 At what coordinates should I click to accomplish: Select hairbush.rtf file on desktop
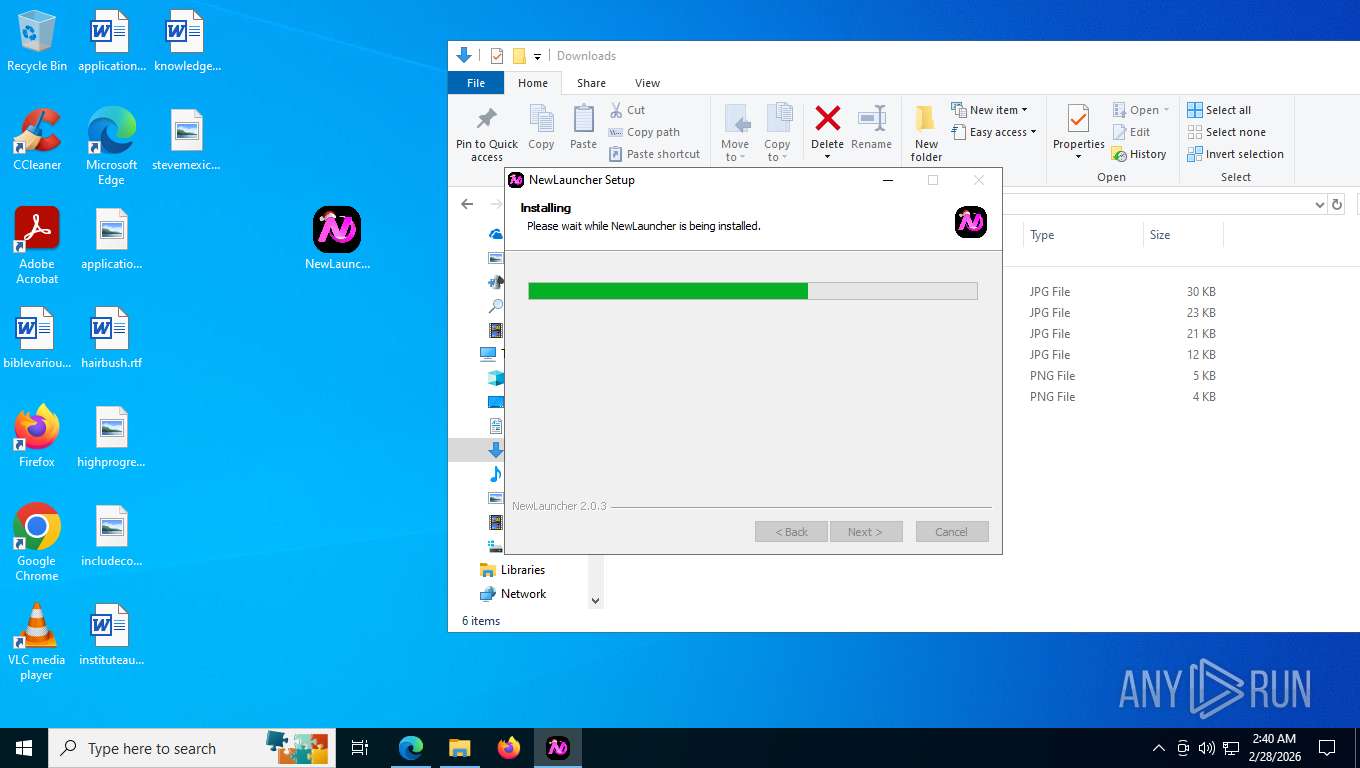[x=111, y=339]
